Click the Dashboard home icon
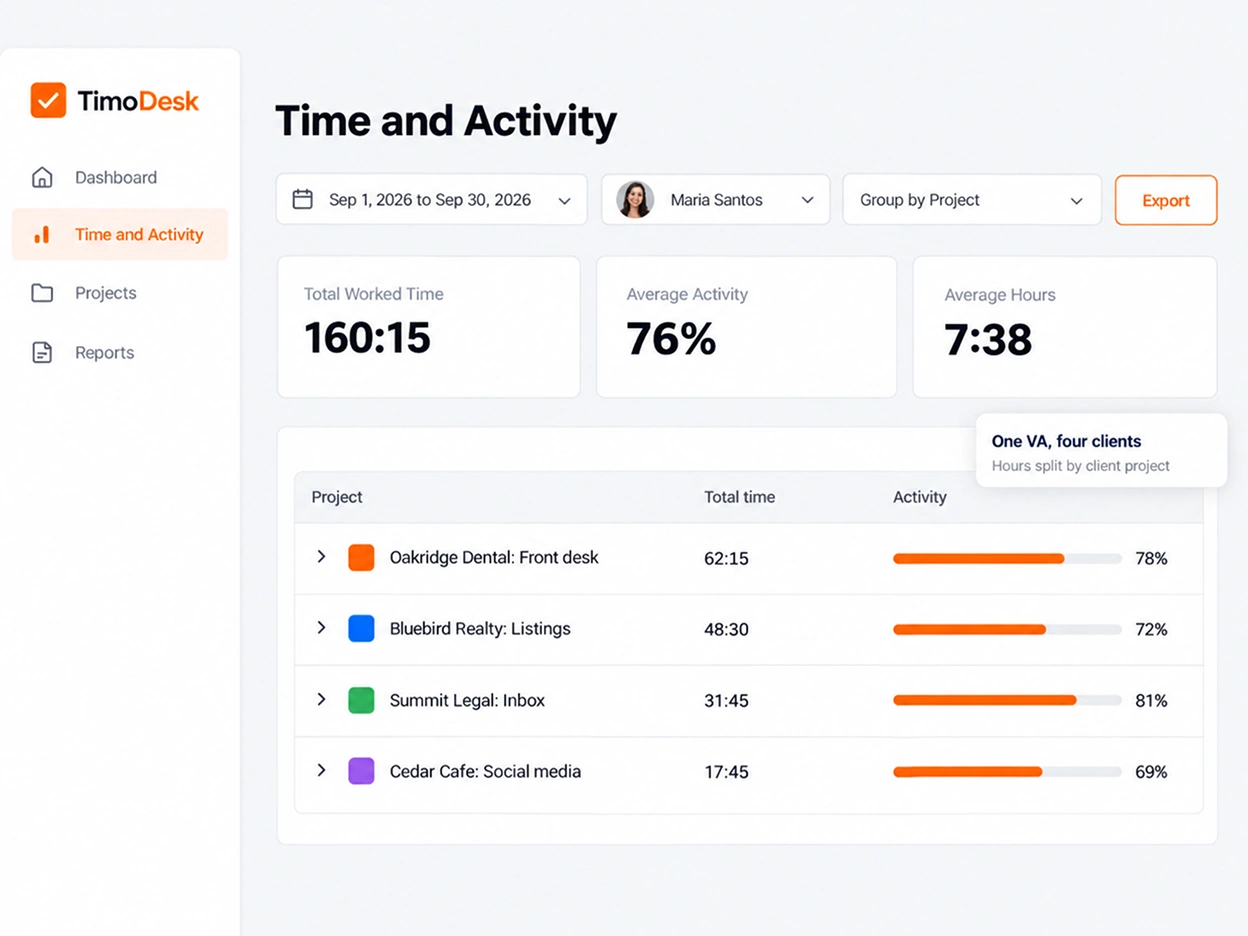This screenshot has width=1248, height=936. (42, 177)
